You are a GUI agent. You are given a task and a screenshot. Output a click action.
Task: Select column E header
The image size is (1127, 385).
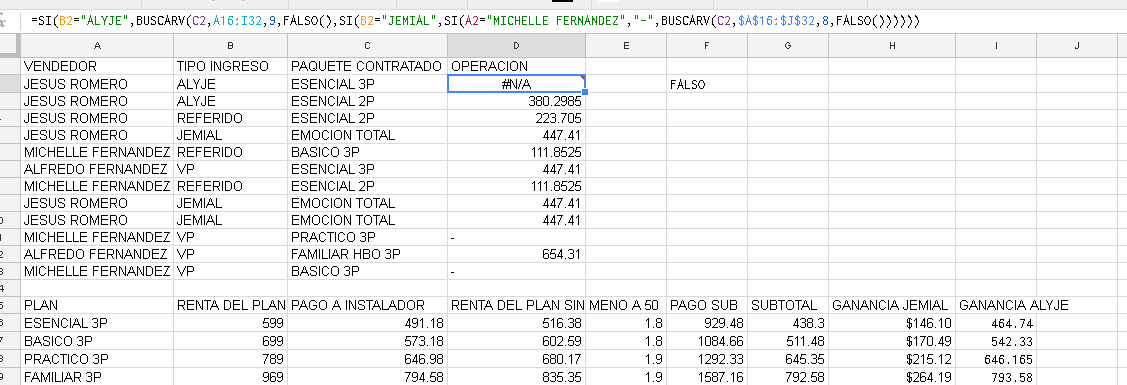(626, 46)
